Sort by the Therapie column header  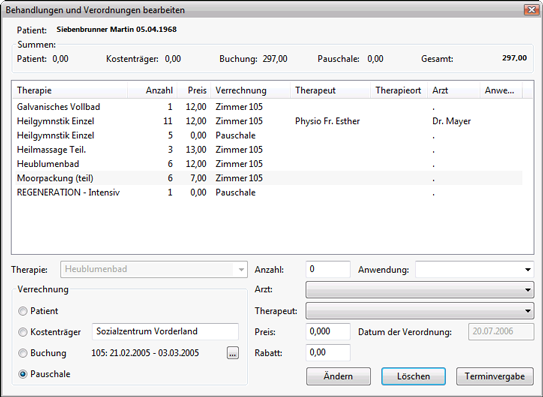coord(69,91)
